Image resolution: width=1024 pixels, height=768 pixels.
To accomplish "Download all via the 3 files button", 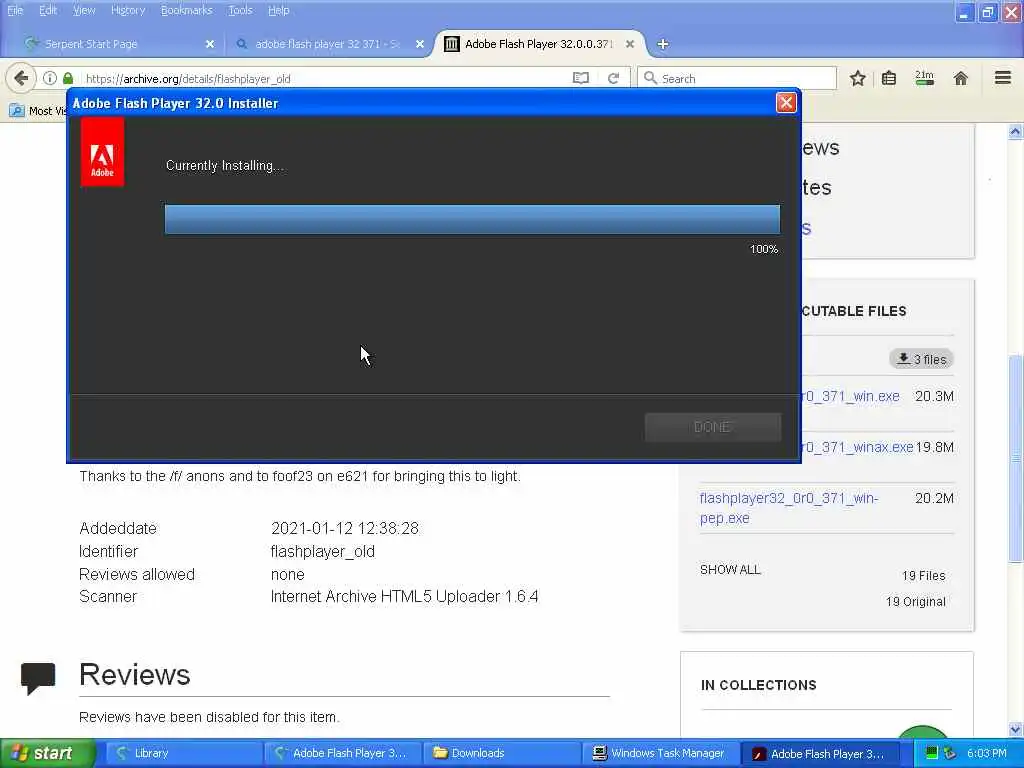I will [x=921, y=359].
